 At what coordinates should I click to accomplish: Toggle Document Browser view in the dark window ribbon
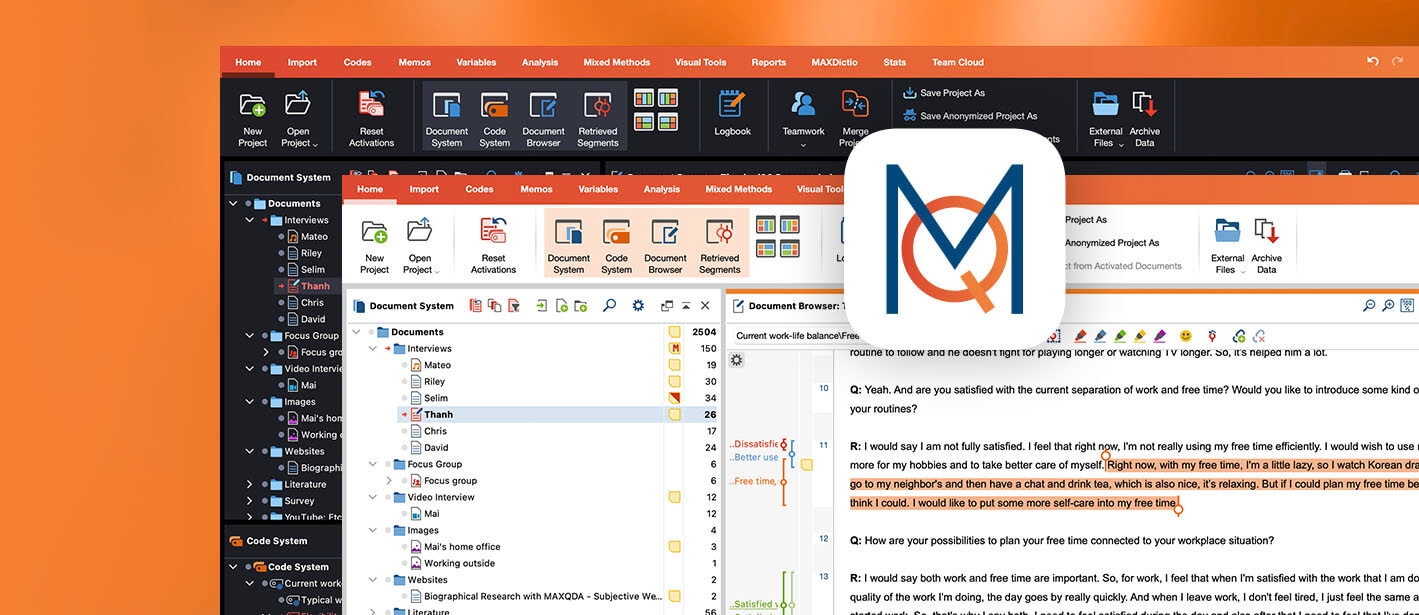(543, 118)
